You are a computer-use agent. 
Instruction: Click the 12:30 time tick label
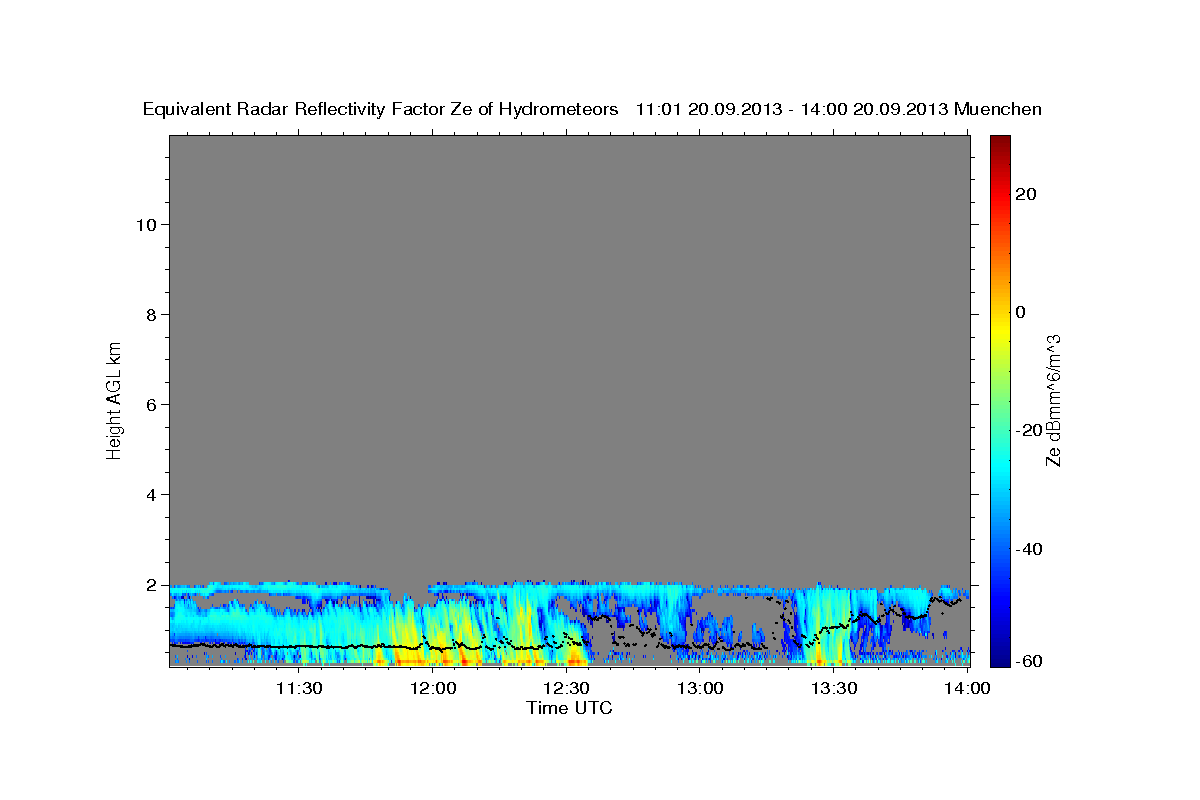click(566, 688)
